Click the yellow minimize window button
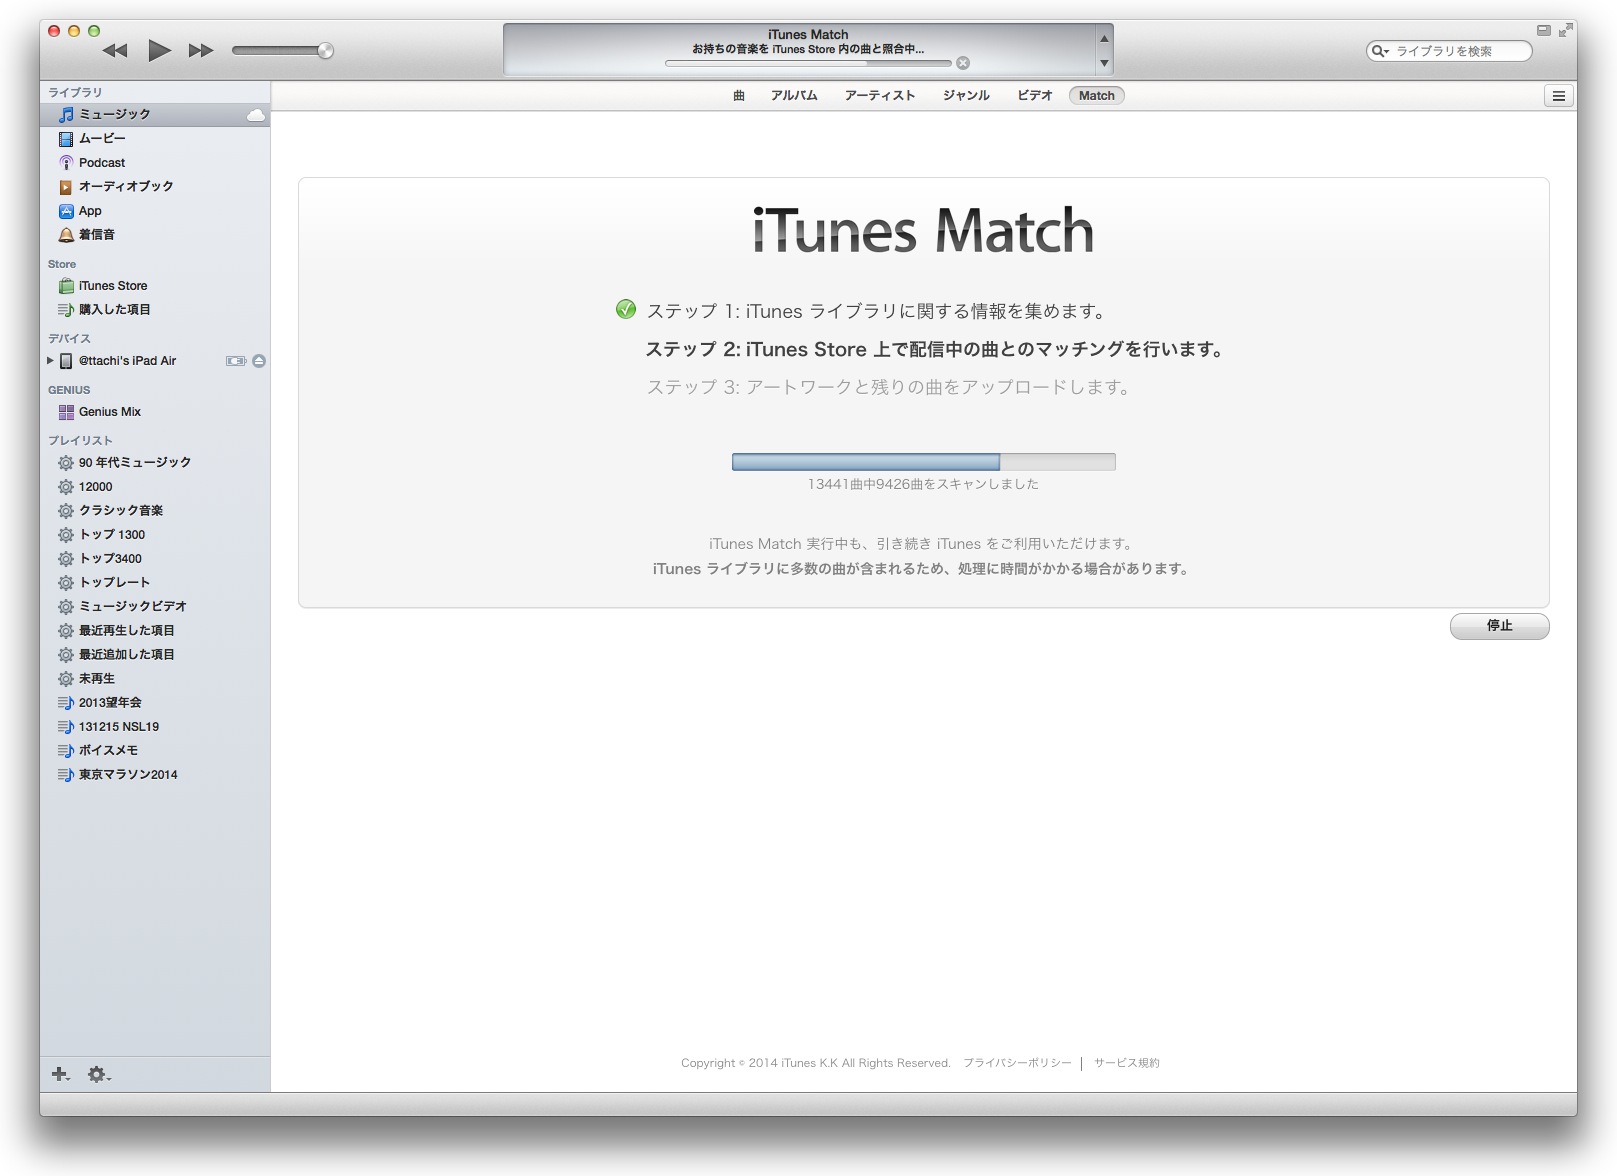 tap(74, 31)
